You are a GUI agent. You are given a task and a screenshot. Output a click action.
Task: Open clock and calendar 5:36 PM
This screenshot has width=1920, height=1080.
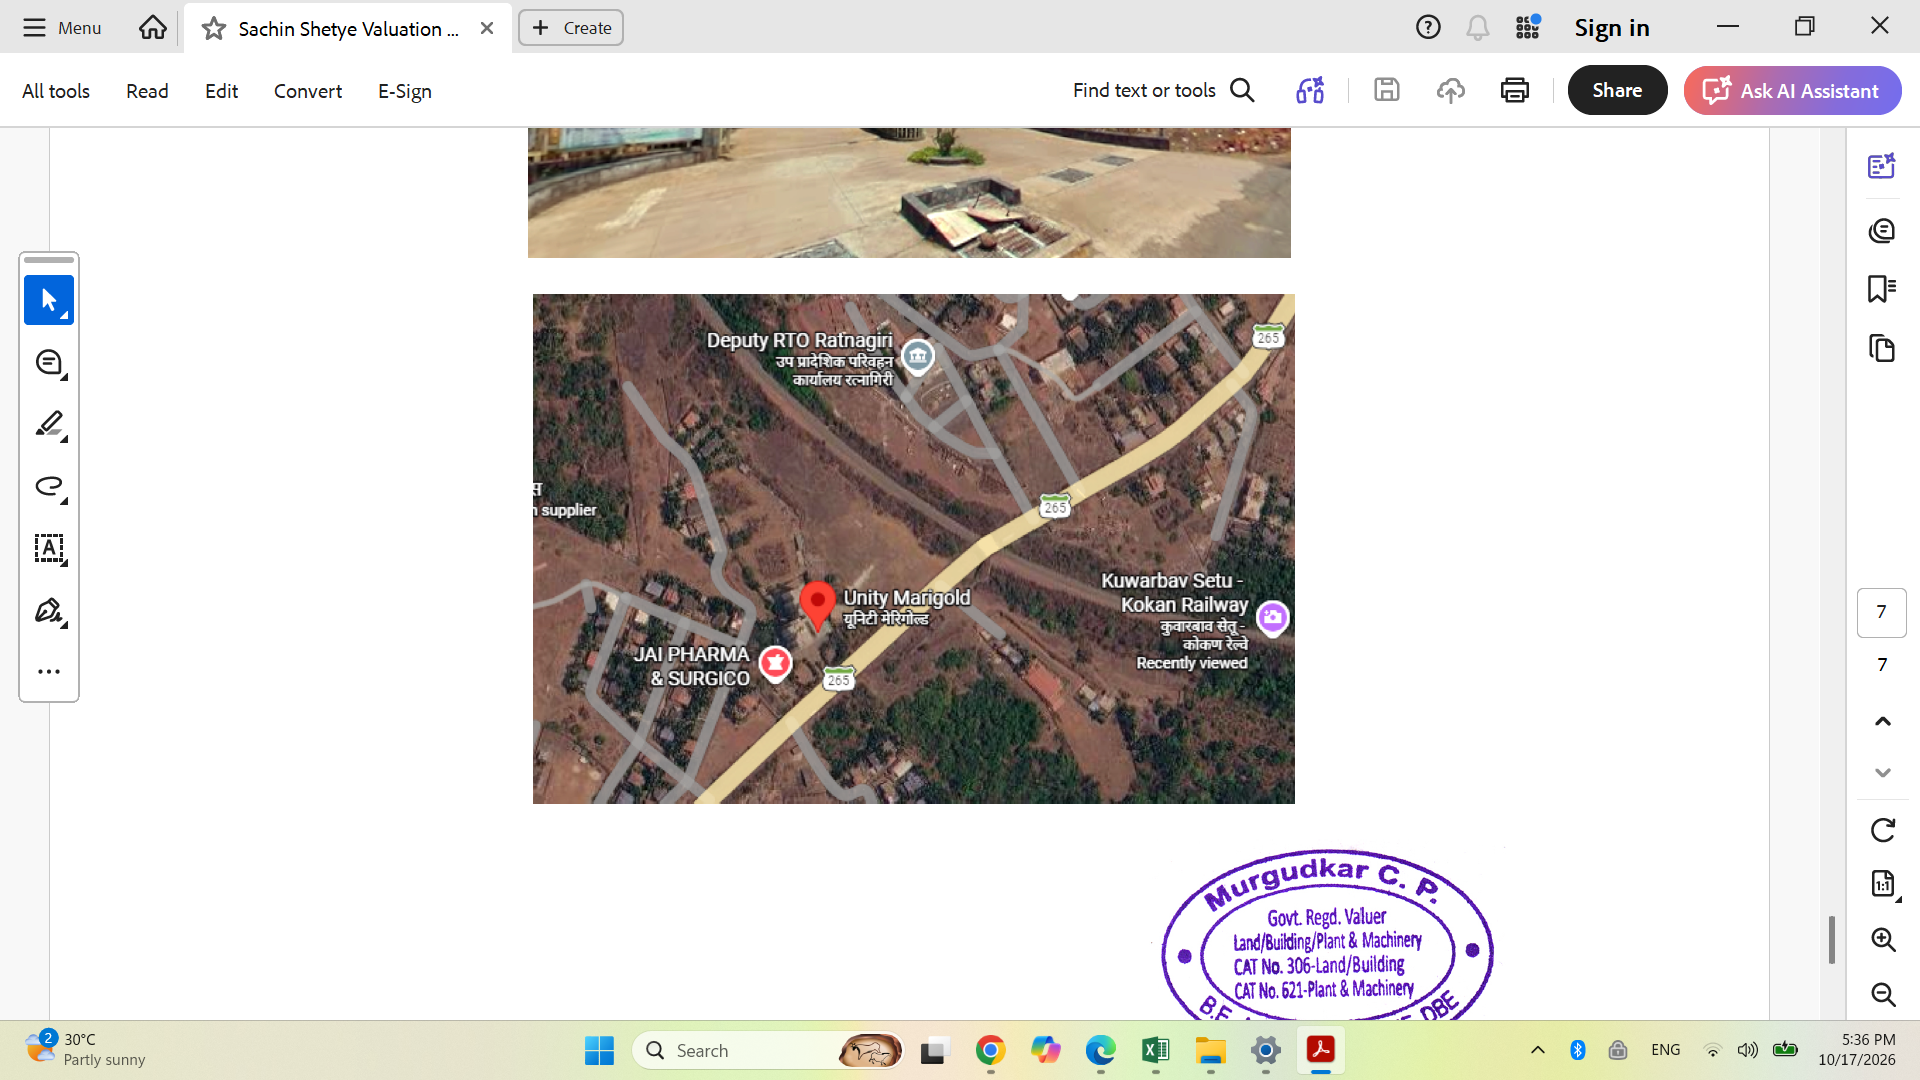(x=1857, y=1050)
